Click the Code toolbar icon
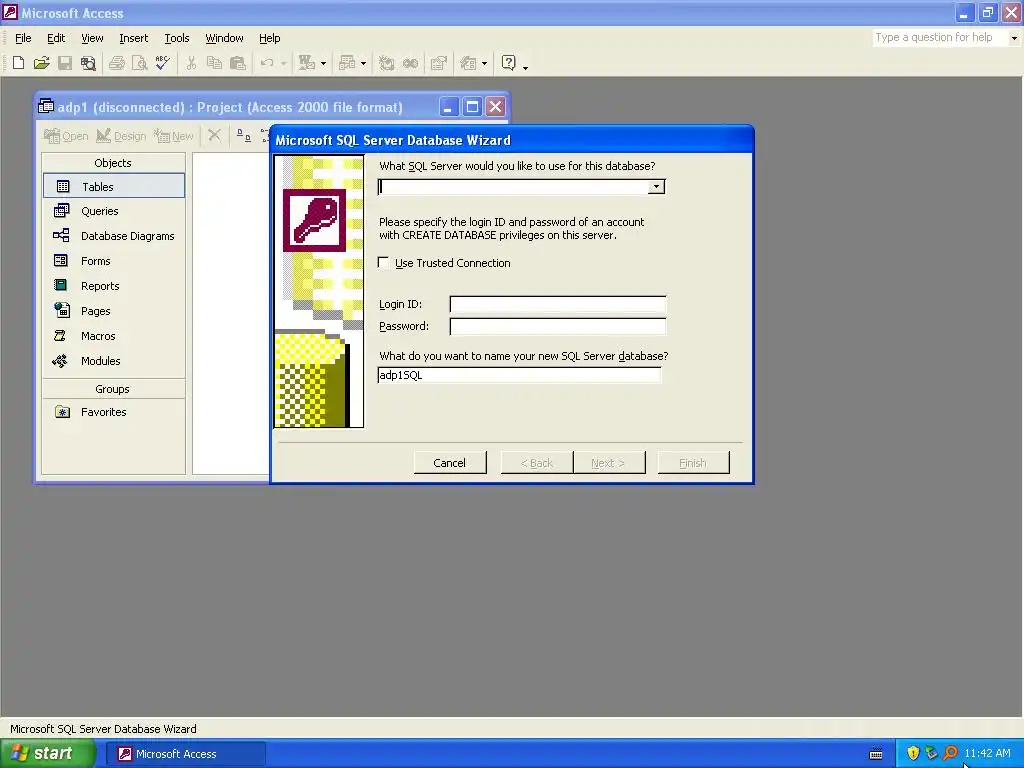1024x768 pixels. 387,63
